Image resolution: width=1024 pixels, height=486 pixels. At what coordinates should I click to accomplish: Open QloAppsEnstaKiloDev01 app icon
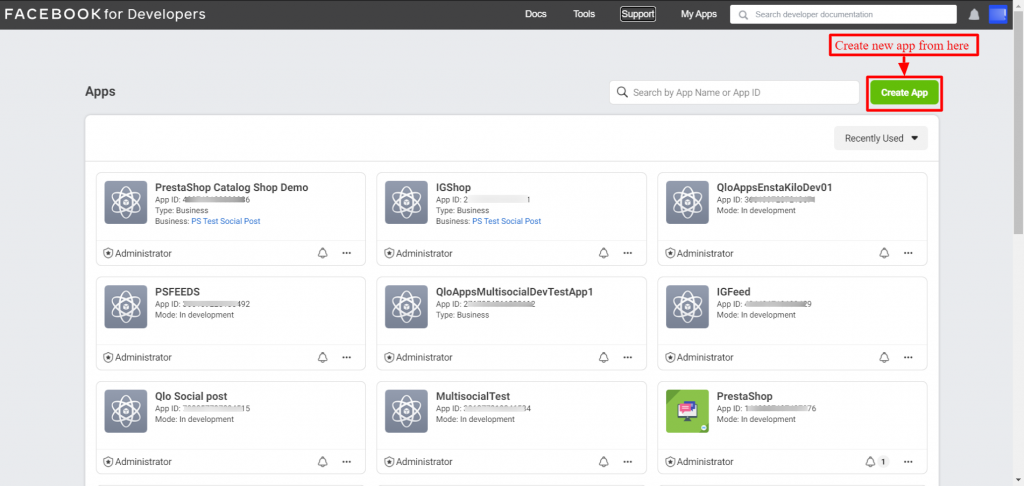coord(687,202)
